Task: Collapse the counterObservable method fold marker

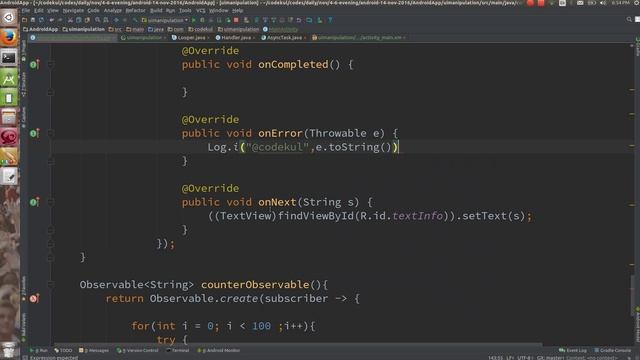Action: (x=51, y=284)
